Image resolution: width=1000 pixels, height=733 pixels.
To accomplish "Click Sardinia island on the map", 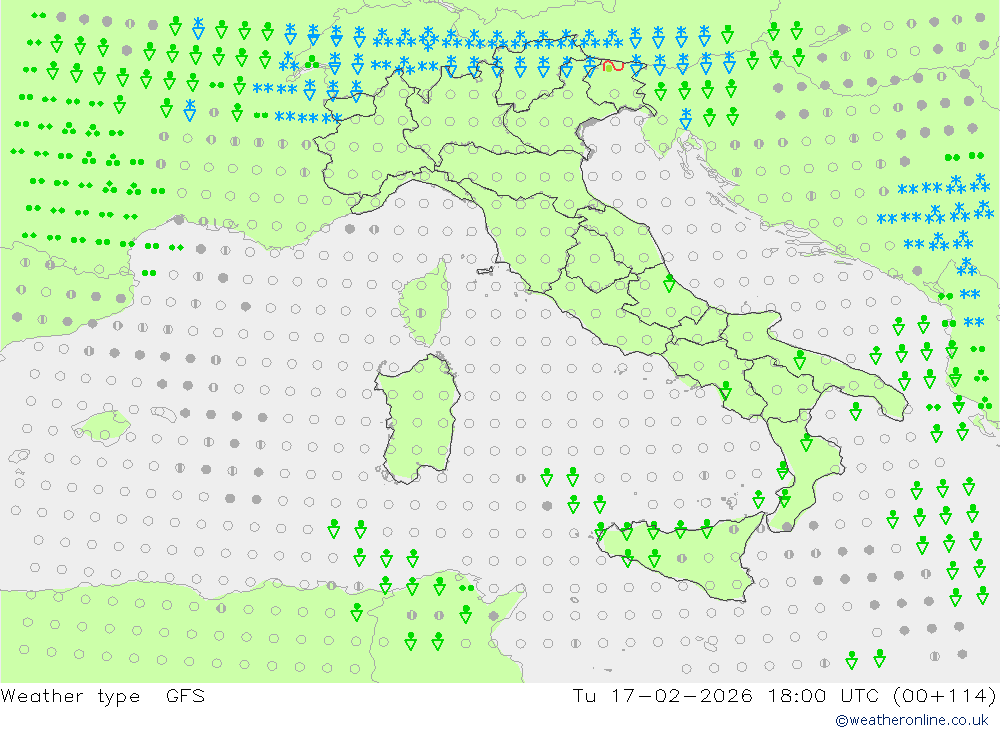I will pyautogui.click(x=418, y=418).
